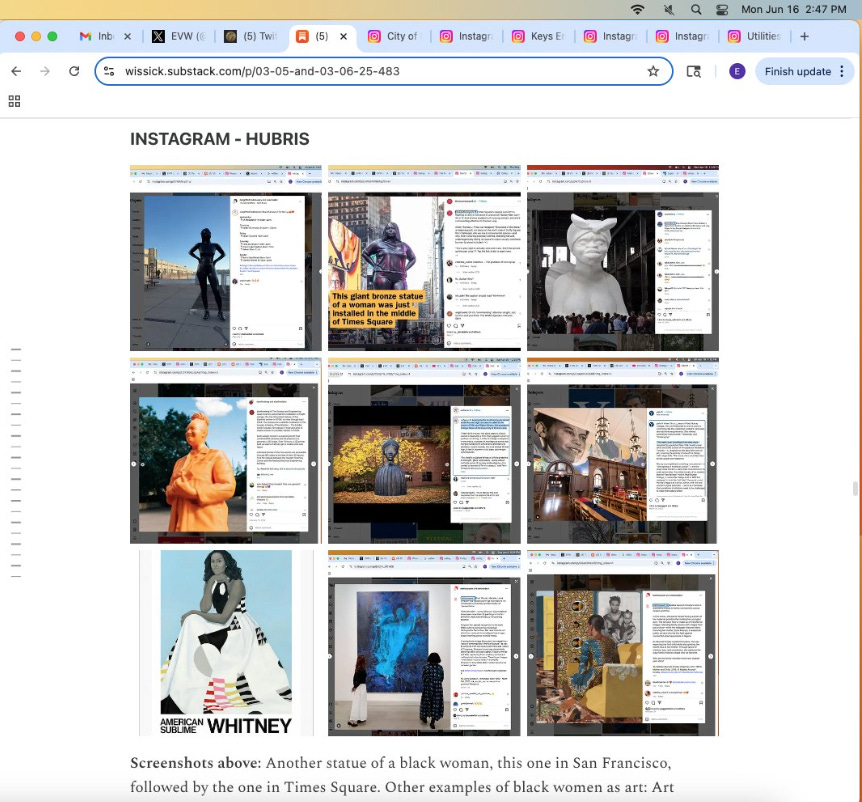This screenshot has height=802, width=862.
Task: Open the Chrome three-dot menu
Action: point(842,71)
